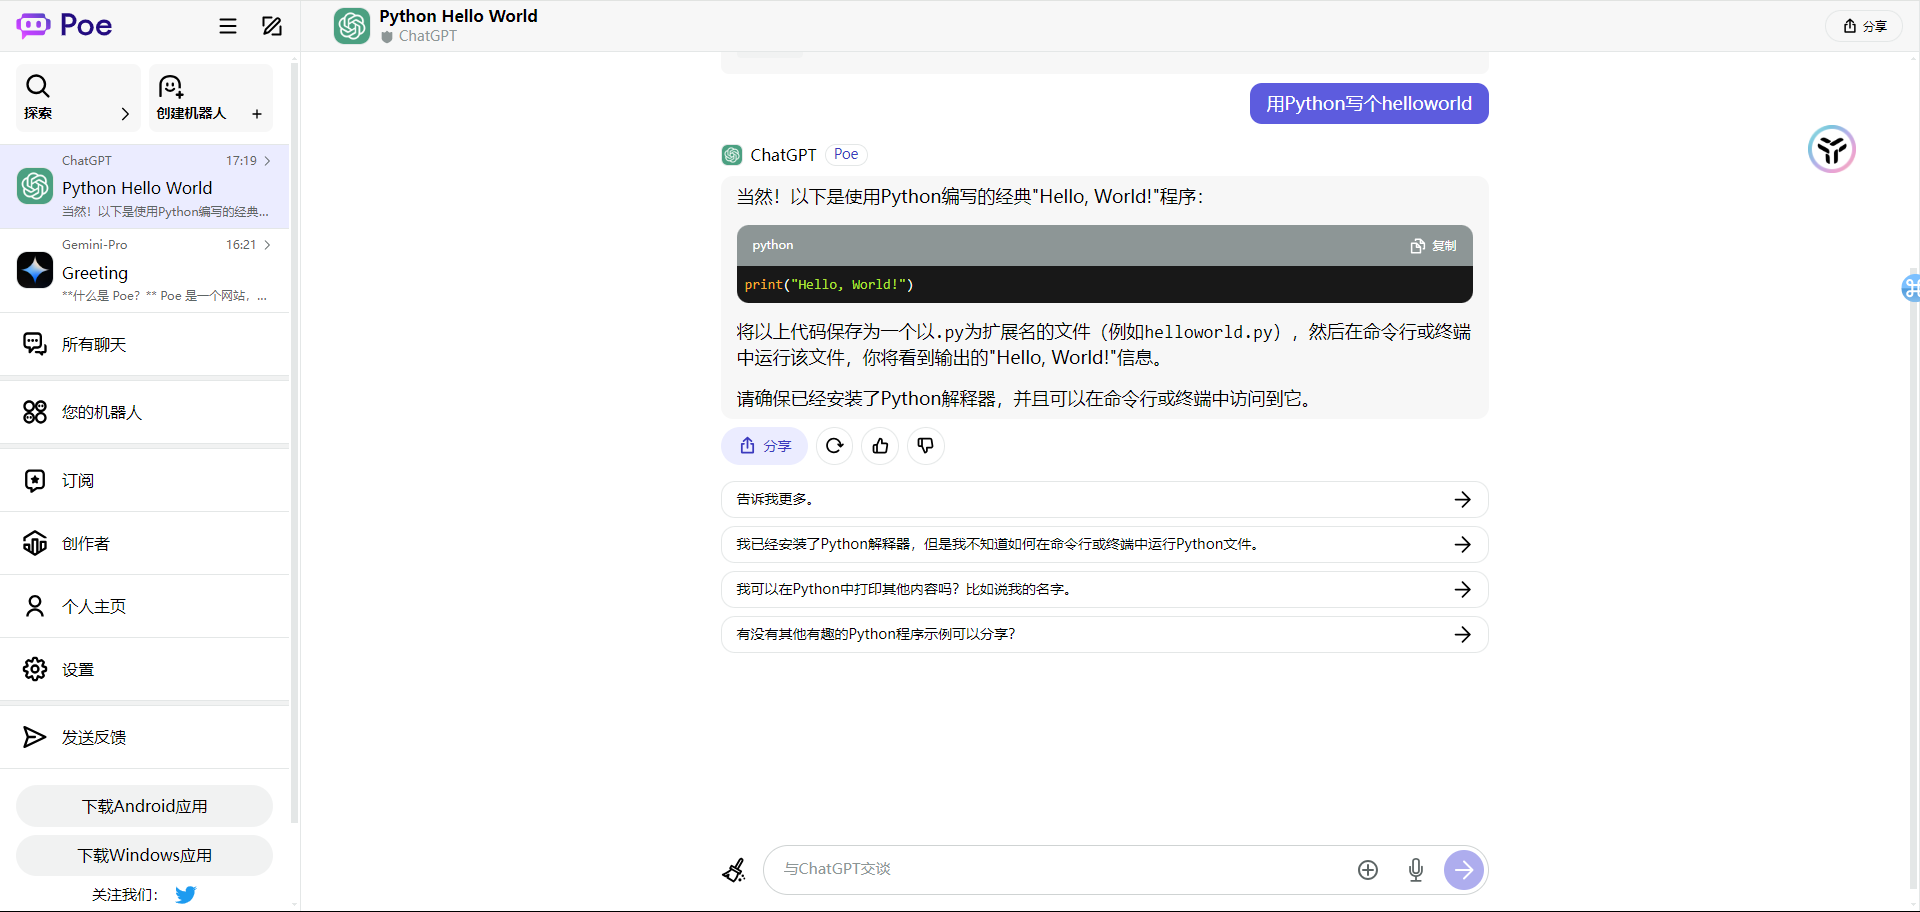Open 所有聊天 all chats menu item
The image size is (1920, 912).
pos(94,344)
